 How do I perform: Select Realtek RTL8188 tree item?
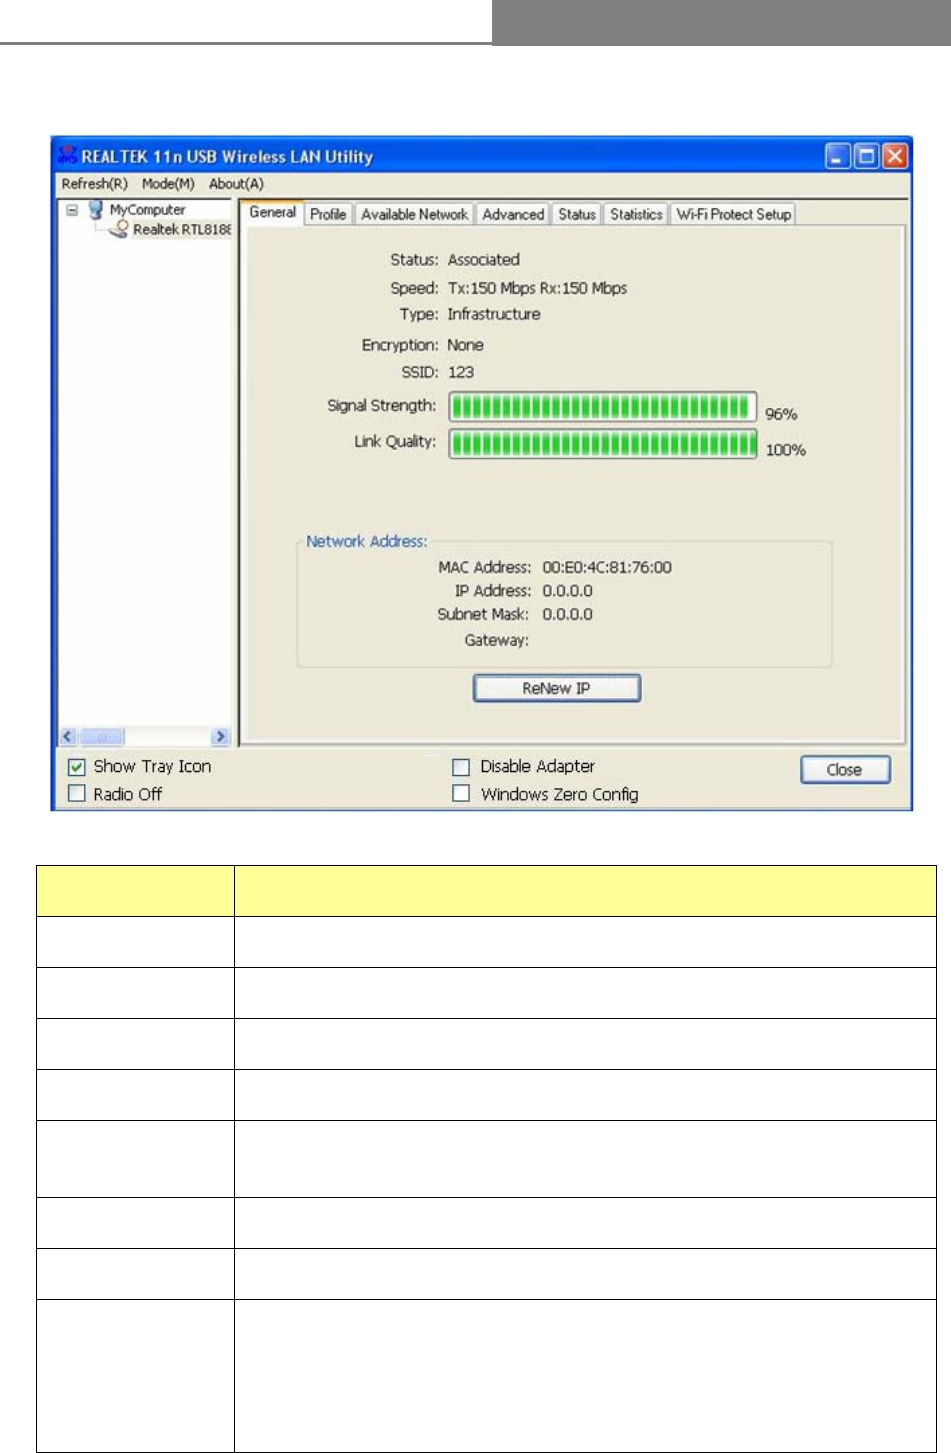click(x=182, y=229)
